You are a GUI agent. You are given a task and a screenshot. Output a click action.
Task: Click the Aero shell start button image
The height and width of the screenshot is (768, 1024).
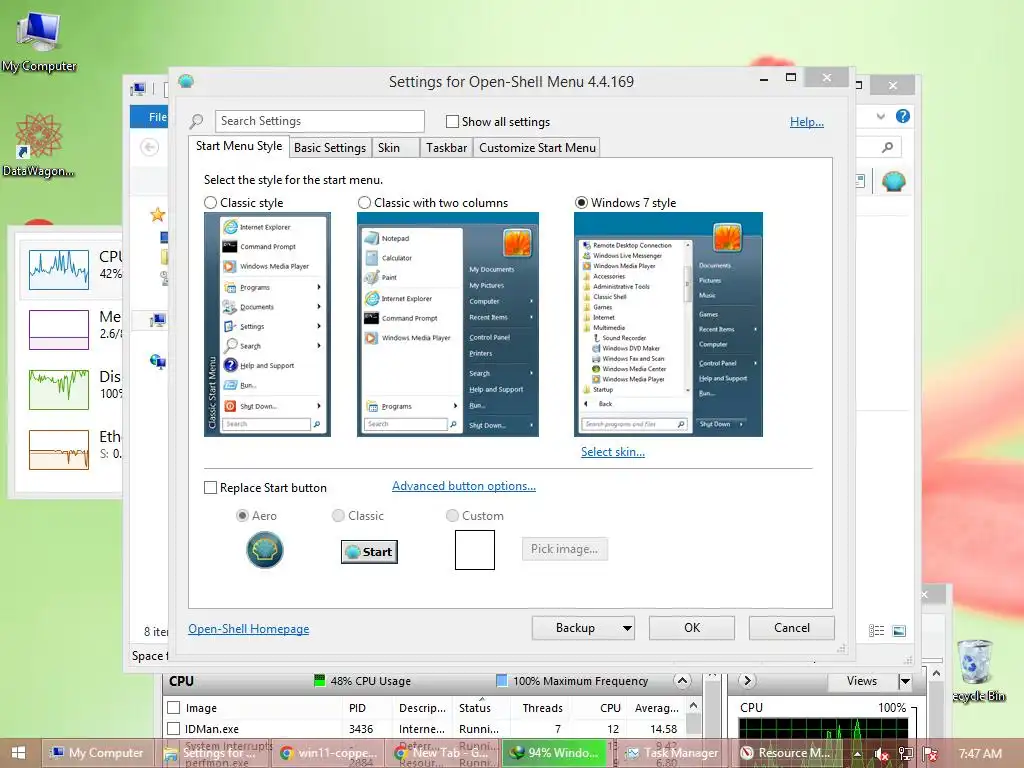264,550
